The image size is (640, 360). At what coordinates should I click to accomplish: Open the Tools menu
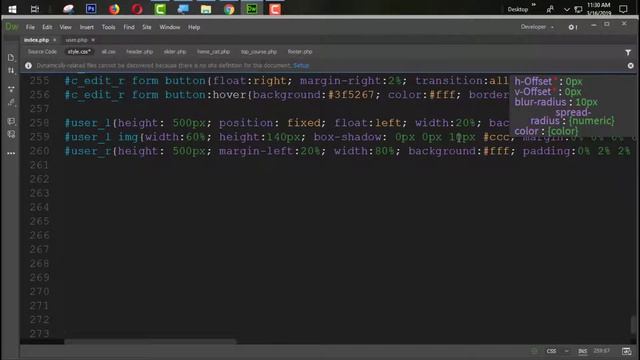pos(108,27)
